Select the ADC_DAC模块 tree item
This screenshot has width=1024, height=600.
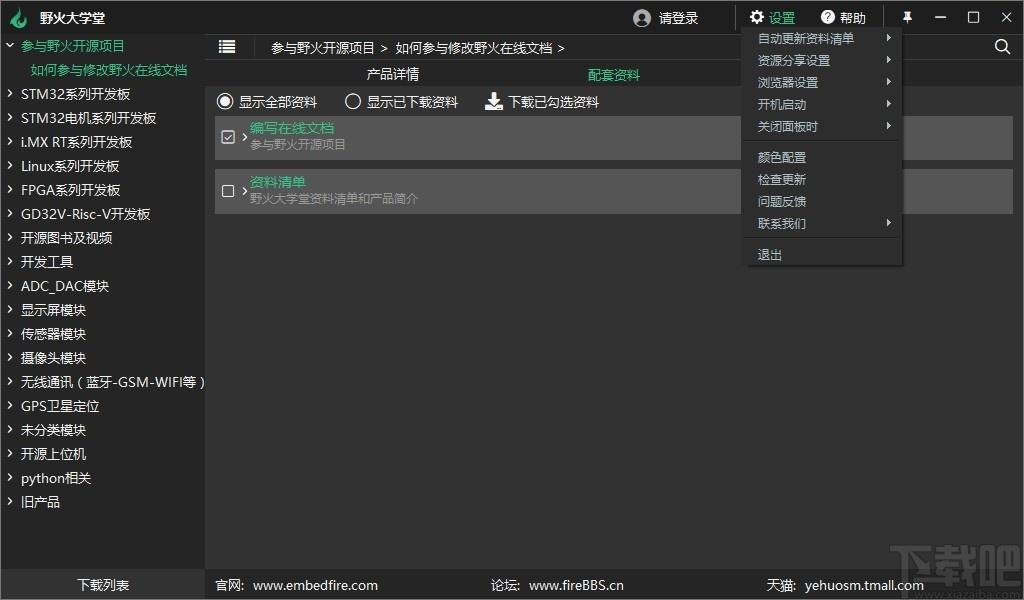point(65,286)
